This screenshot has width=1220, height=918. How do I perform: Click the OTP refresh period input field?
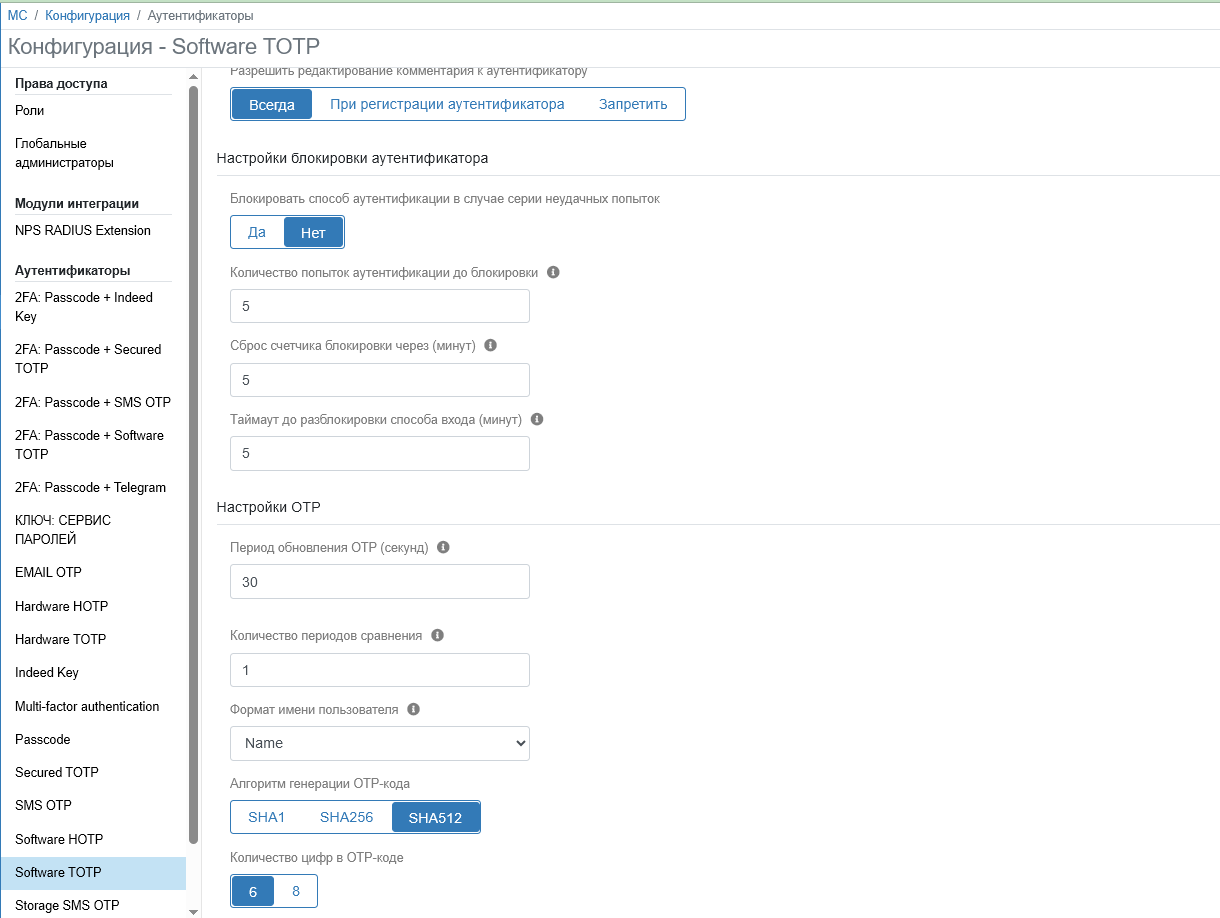380,581
